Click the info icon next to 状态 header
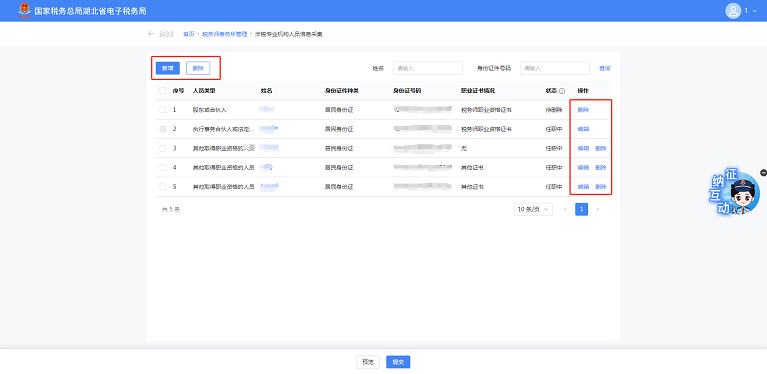This screenshot has width=767, height=374. (562, 91)
